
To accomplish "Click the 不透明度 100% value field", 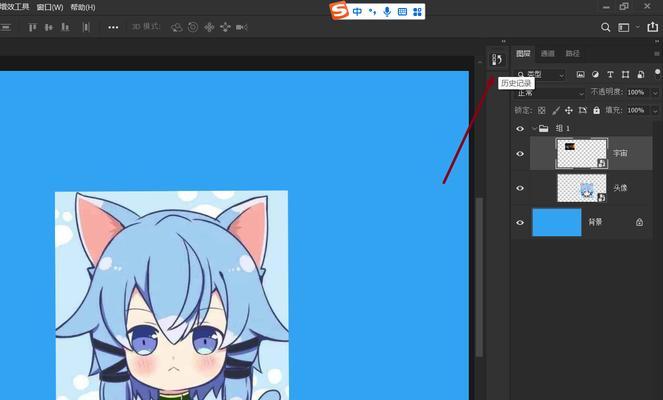I will (x=636, y=92).
